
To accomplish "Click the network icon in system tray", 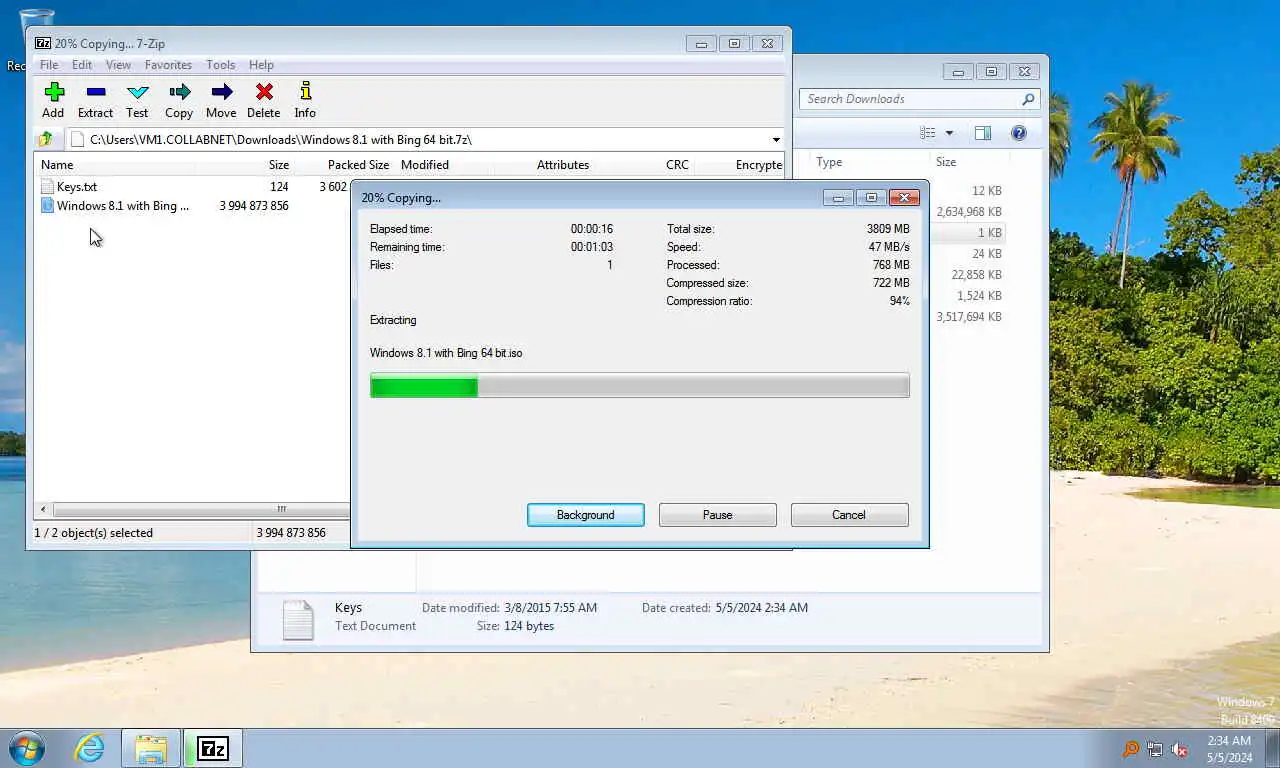I will click(x=1155, y=749).
